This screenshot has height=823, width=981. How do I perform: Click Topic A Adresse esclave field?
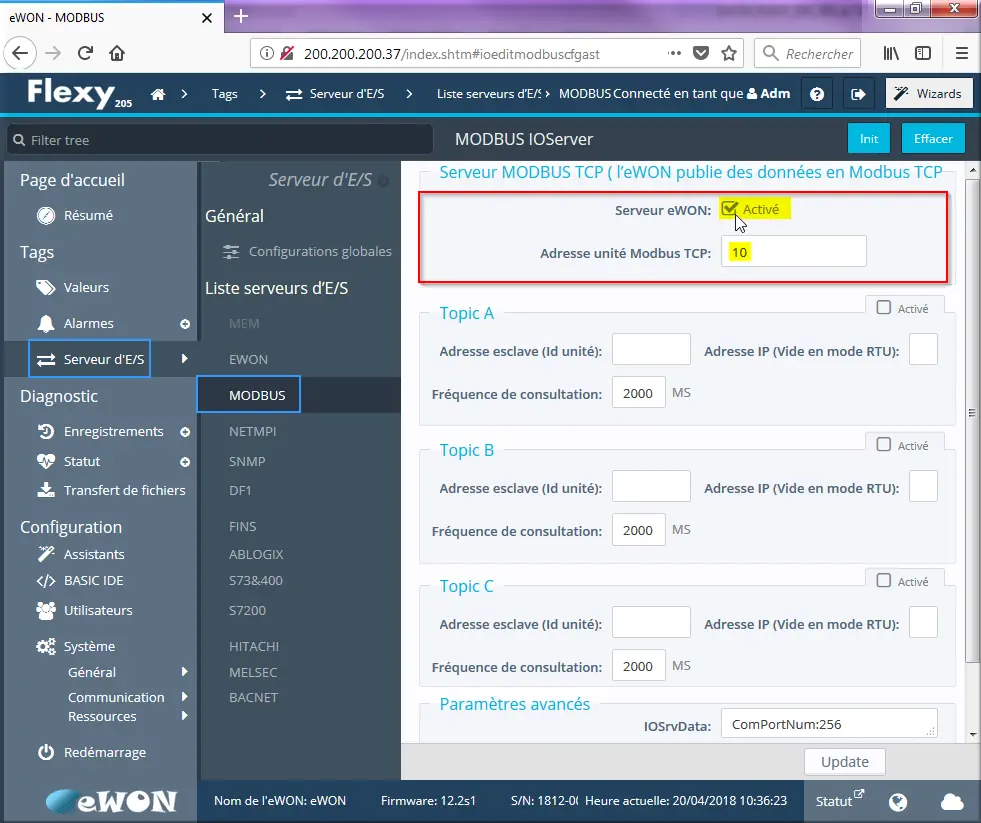[x=651, y=349]
